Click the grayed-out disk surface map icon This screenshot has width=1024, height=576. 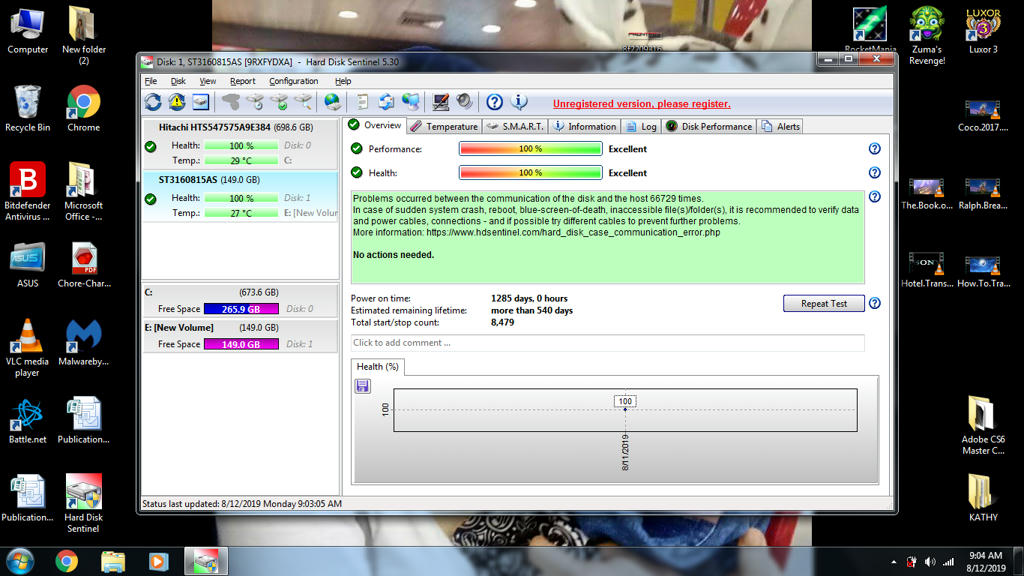click(x=231, y=102)
